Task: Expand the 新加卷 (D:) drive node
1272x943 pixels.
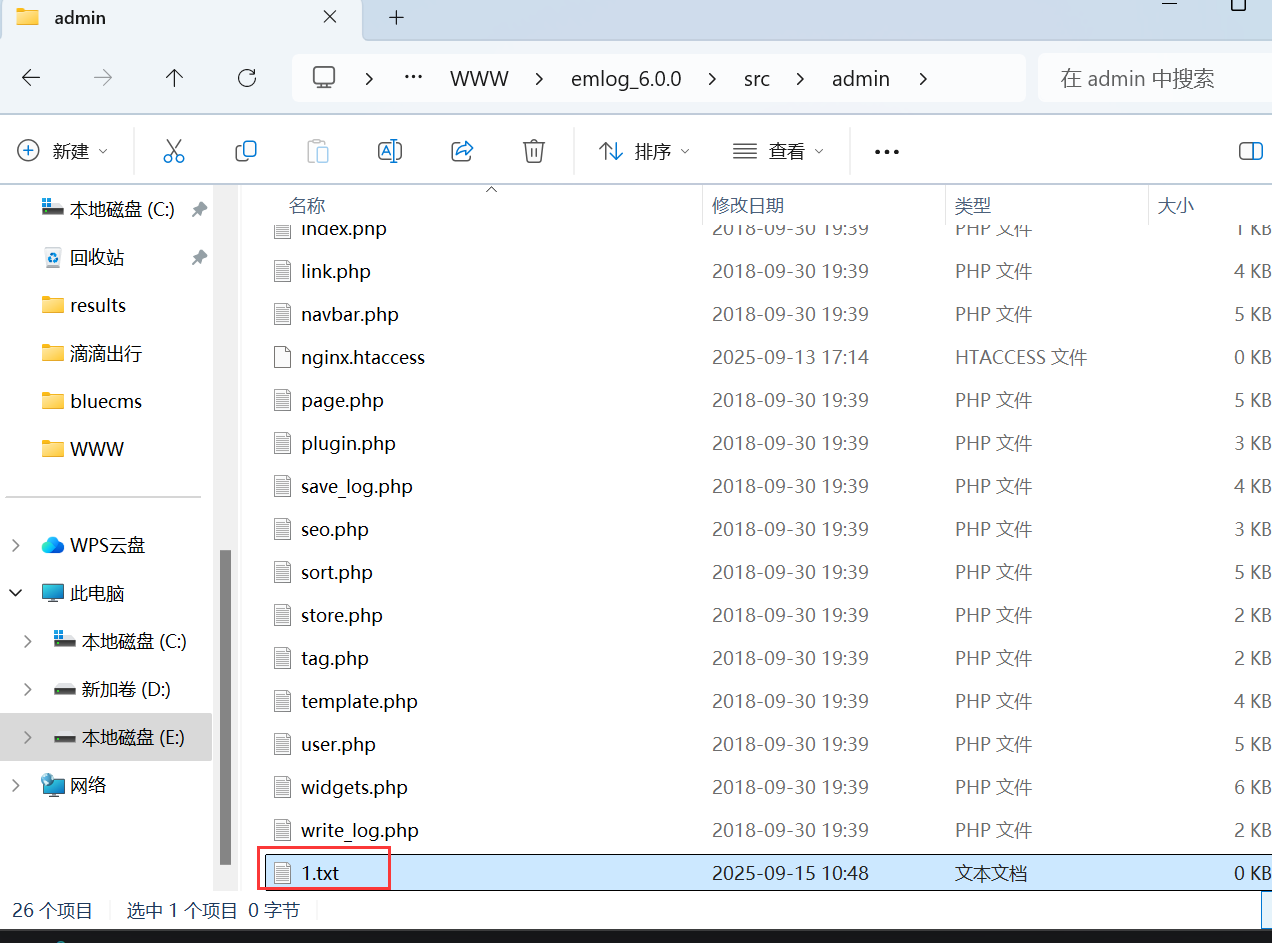Action: click(28, 690)
